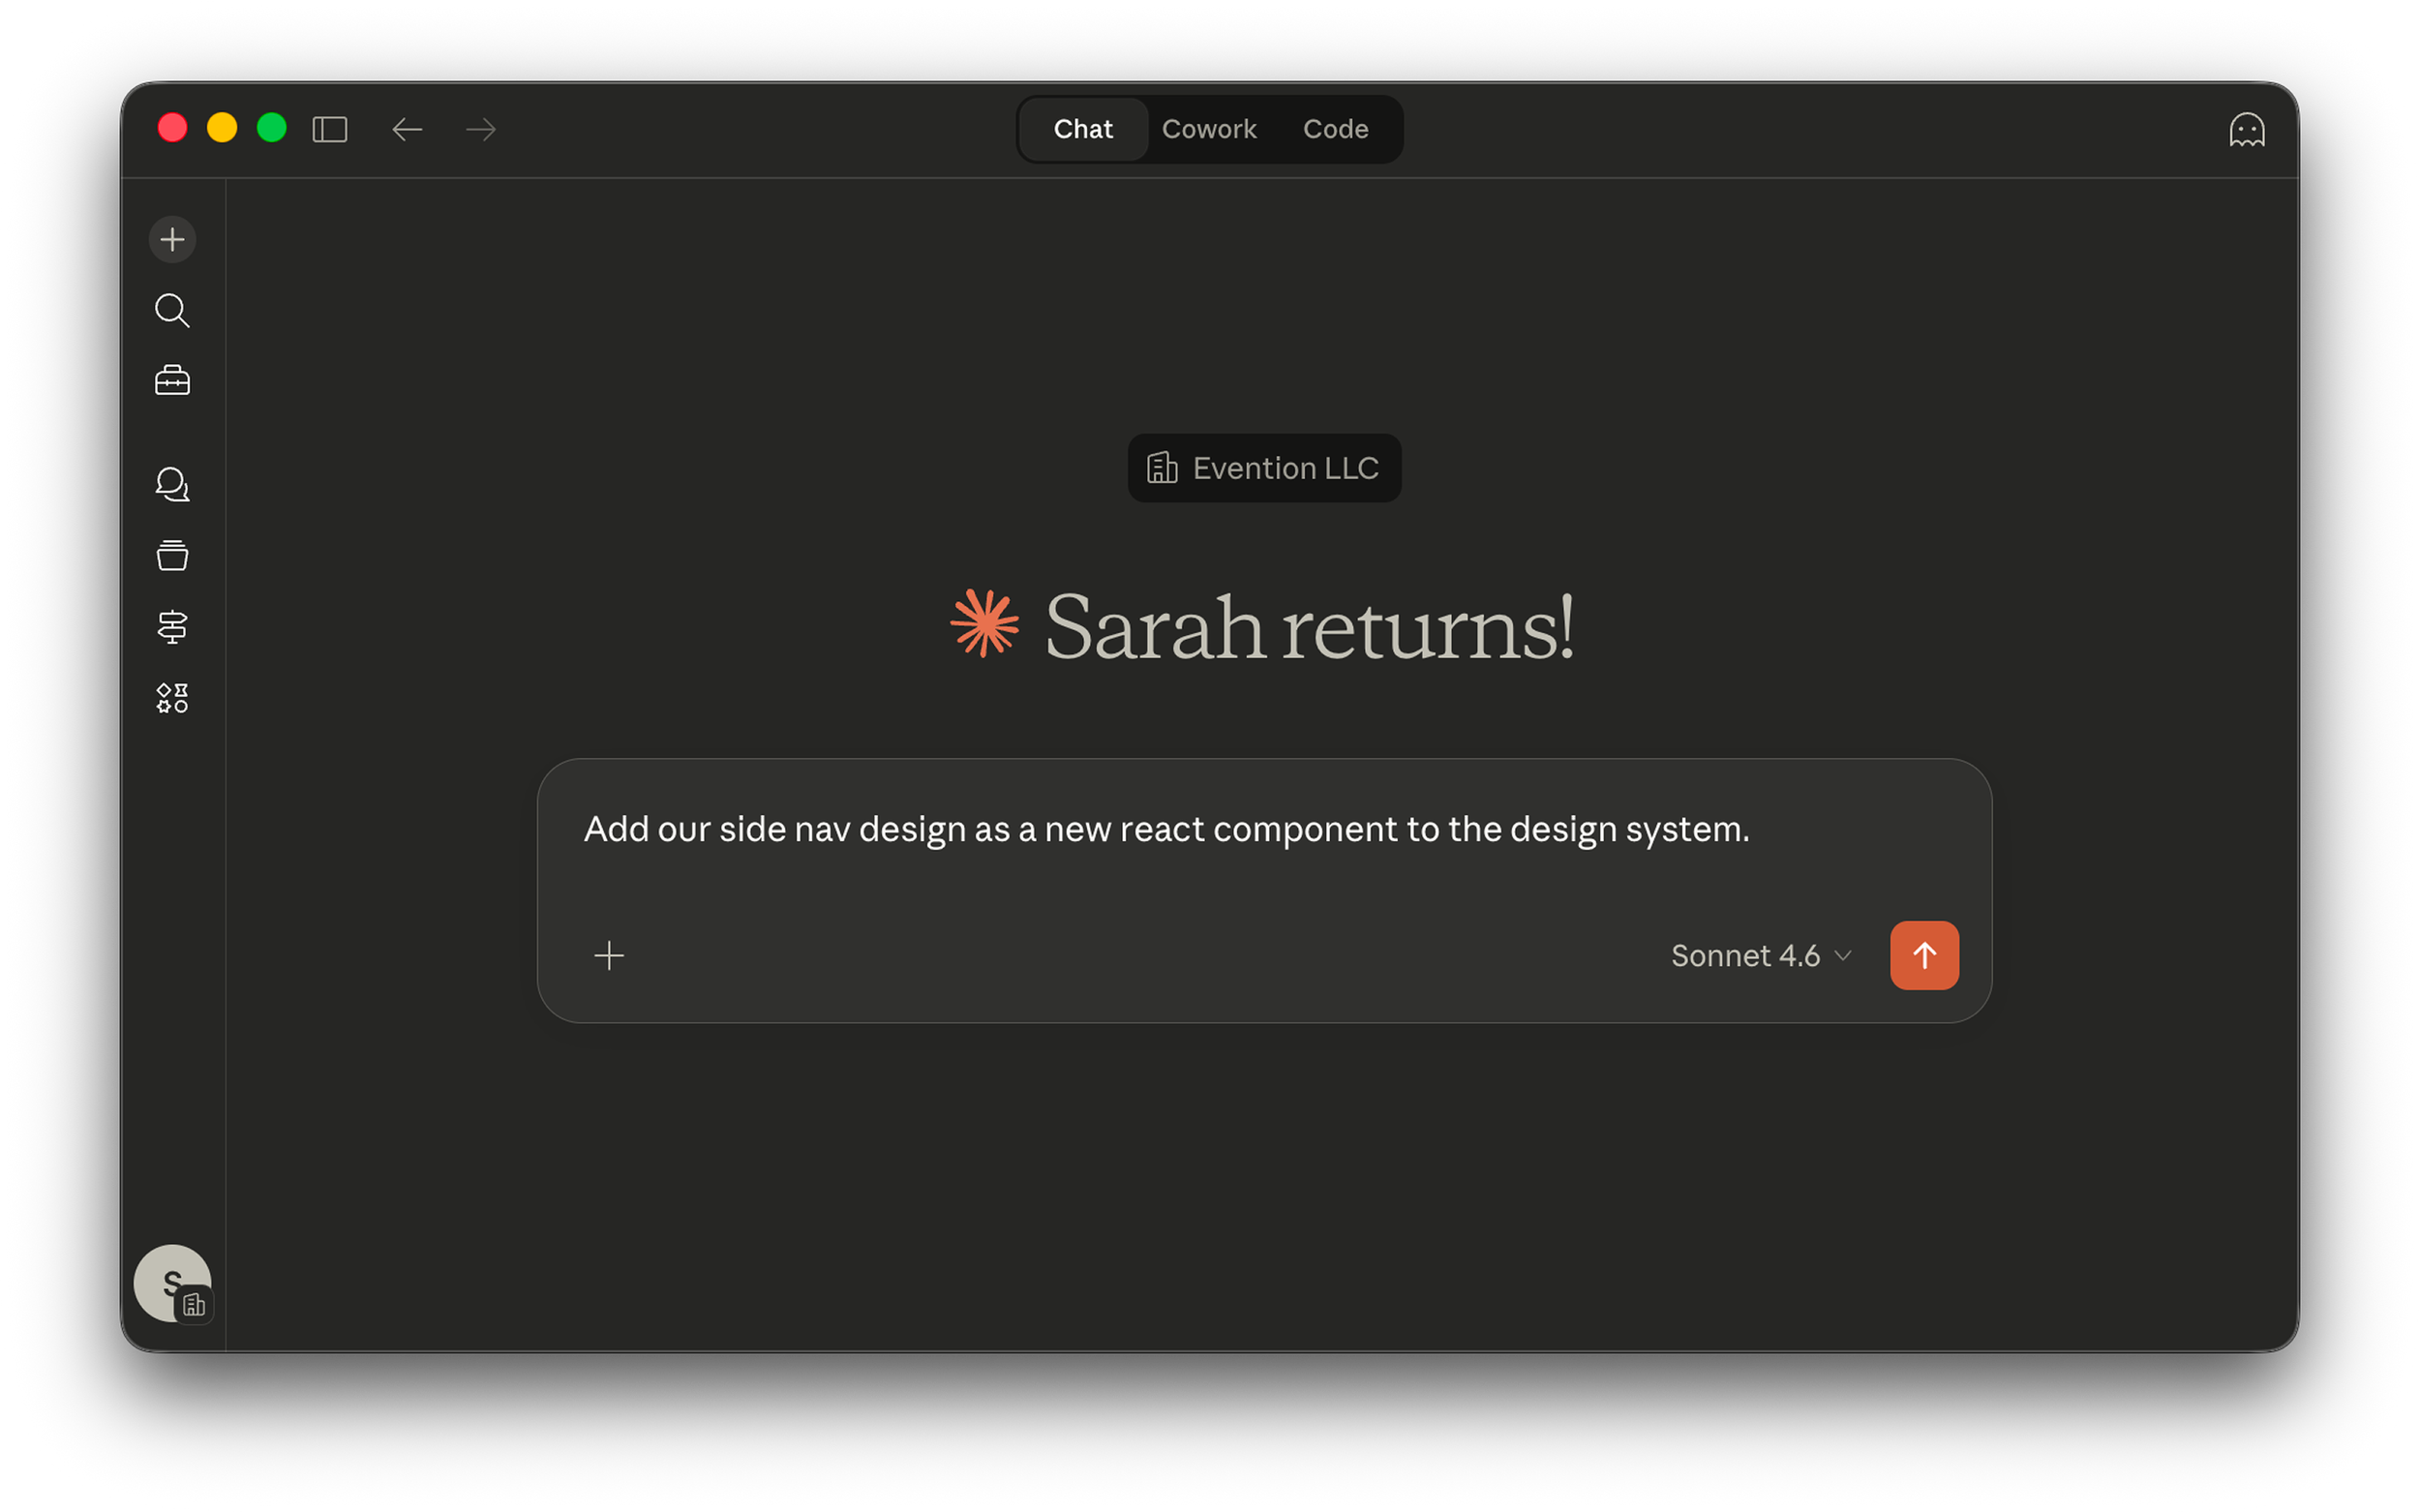Click the Evention LLC building icon badge on avatar
The width and height of the screenshot is (2420, 1512).
[196, 1303]
